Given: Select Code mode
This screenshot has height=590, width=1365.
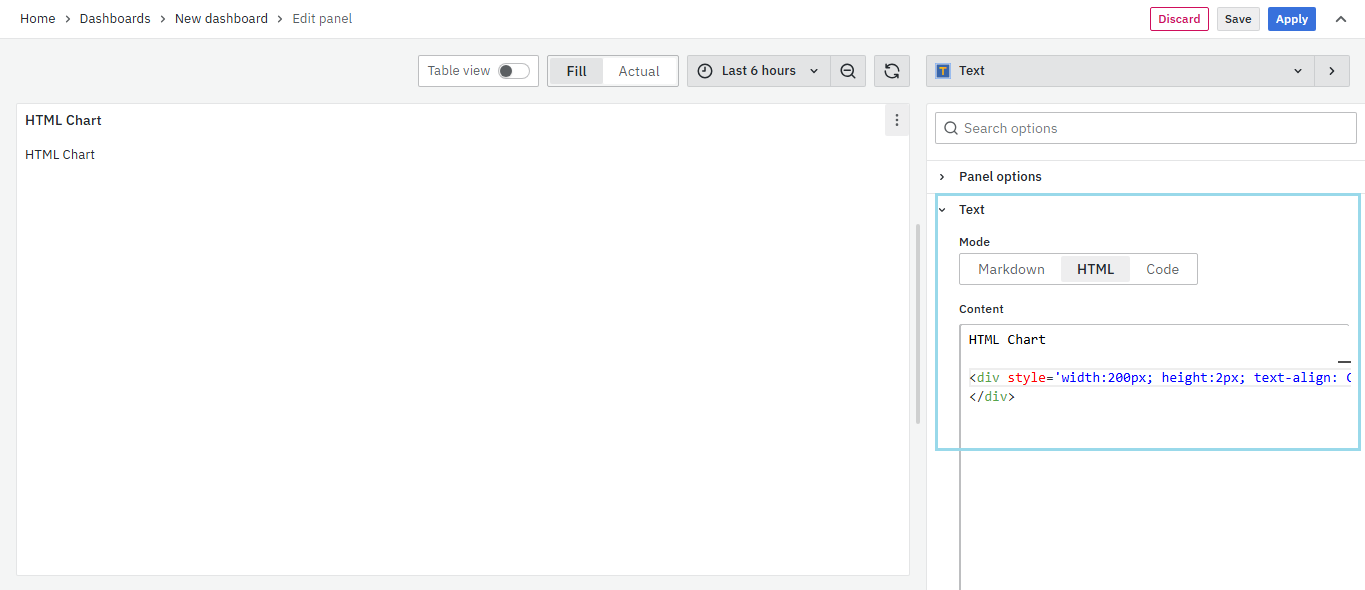Looking at the screenshot, I should pos(1162,269).
